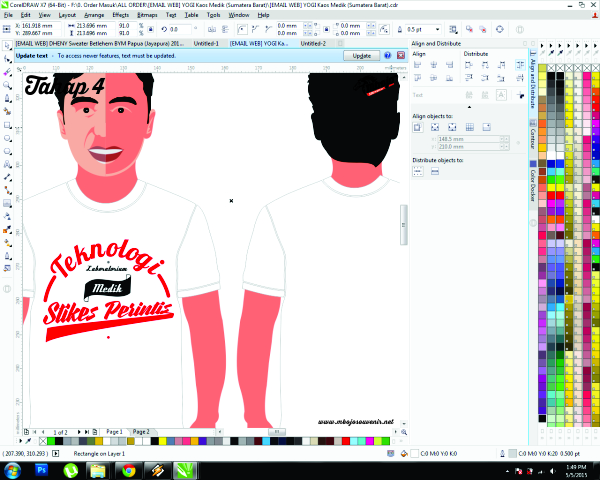Screen dimensions: 600x480
Task: Open the Window menu
Action: pyautogui.click(x=239, y=15)
